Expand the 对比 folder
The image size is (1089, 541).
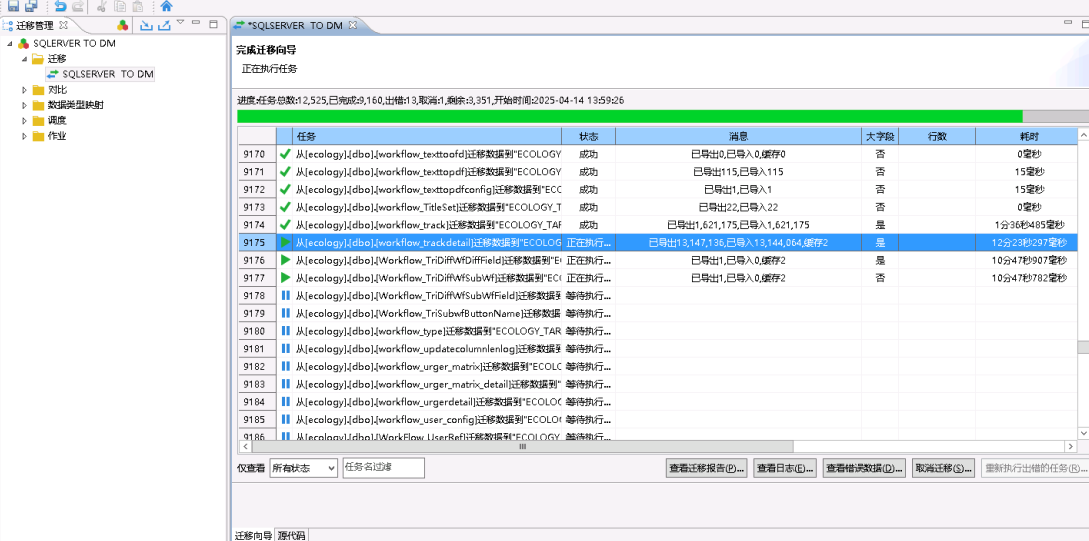coord(24,90)
